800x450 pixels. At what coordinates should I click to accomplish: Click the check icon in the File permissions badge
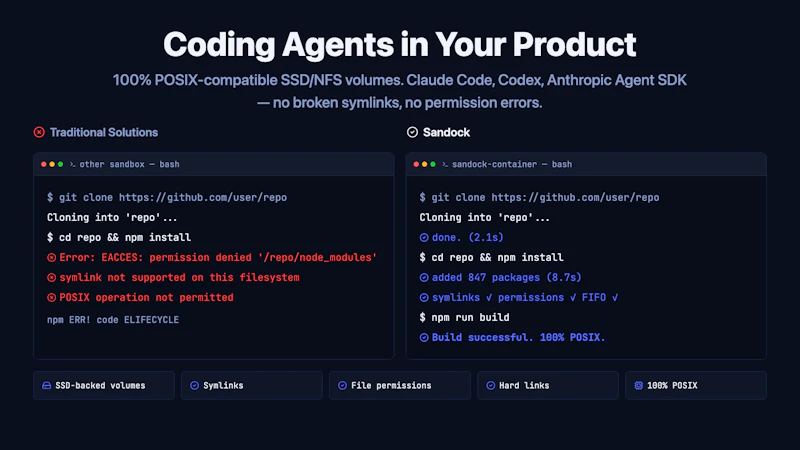342,386
